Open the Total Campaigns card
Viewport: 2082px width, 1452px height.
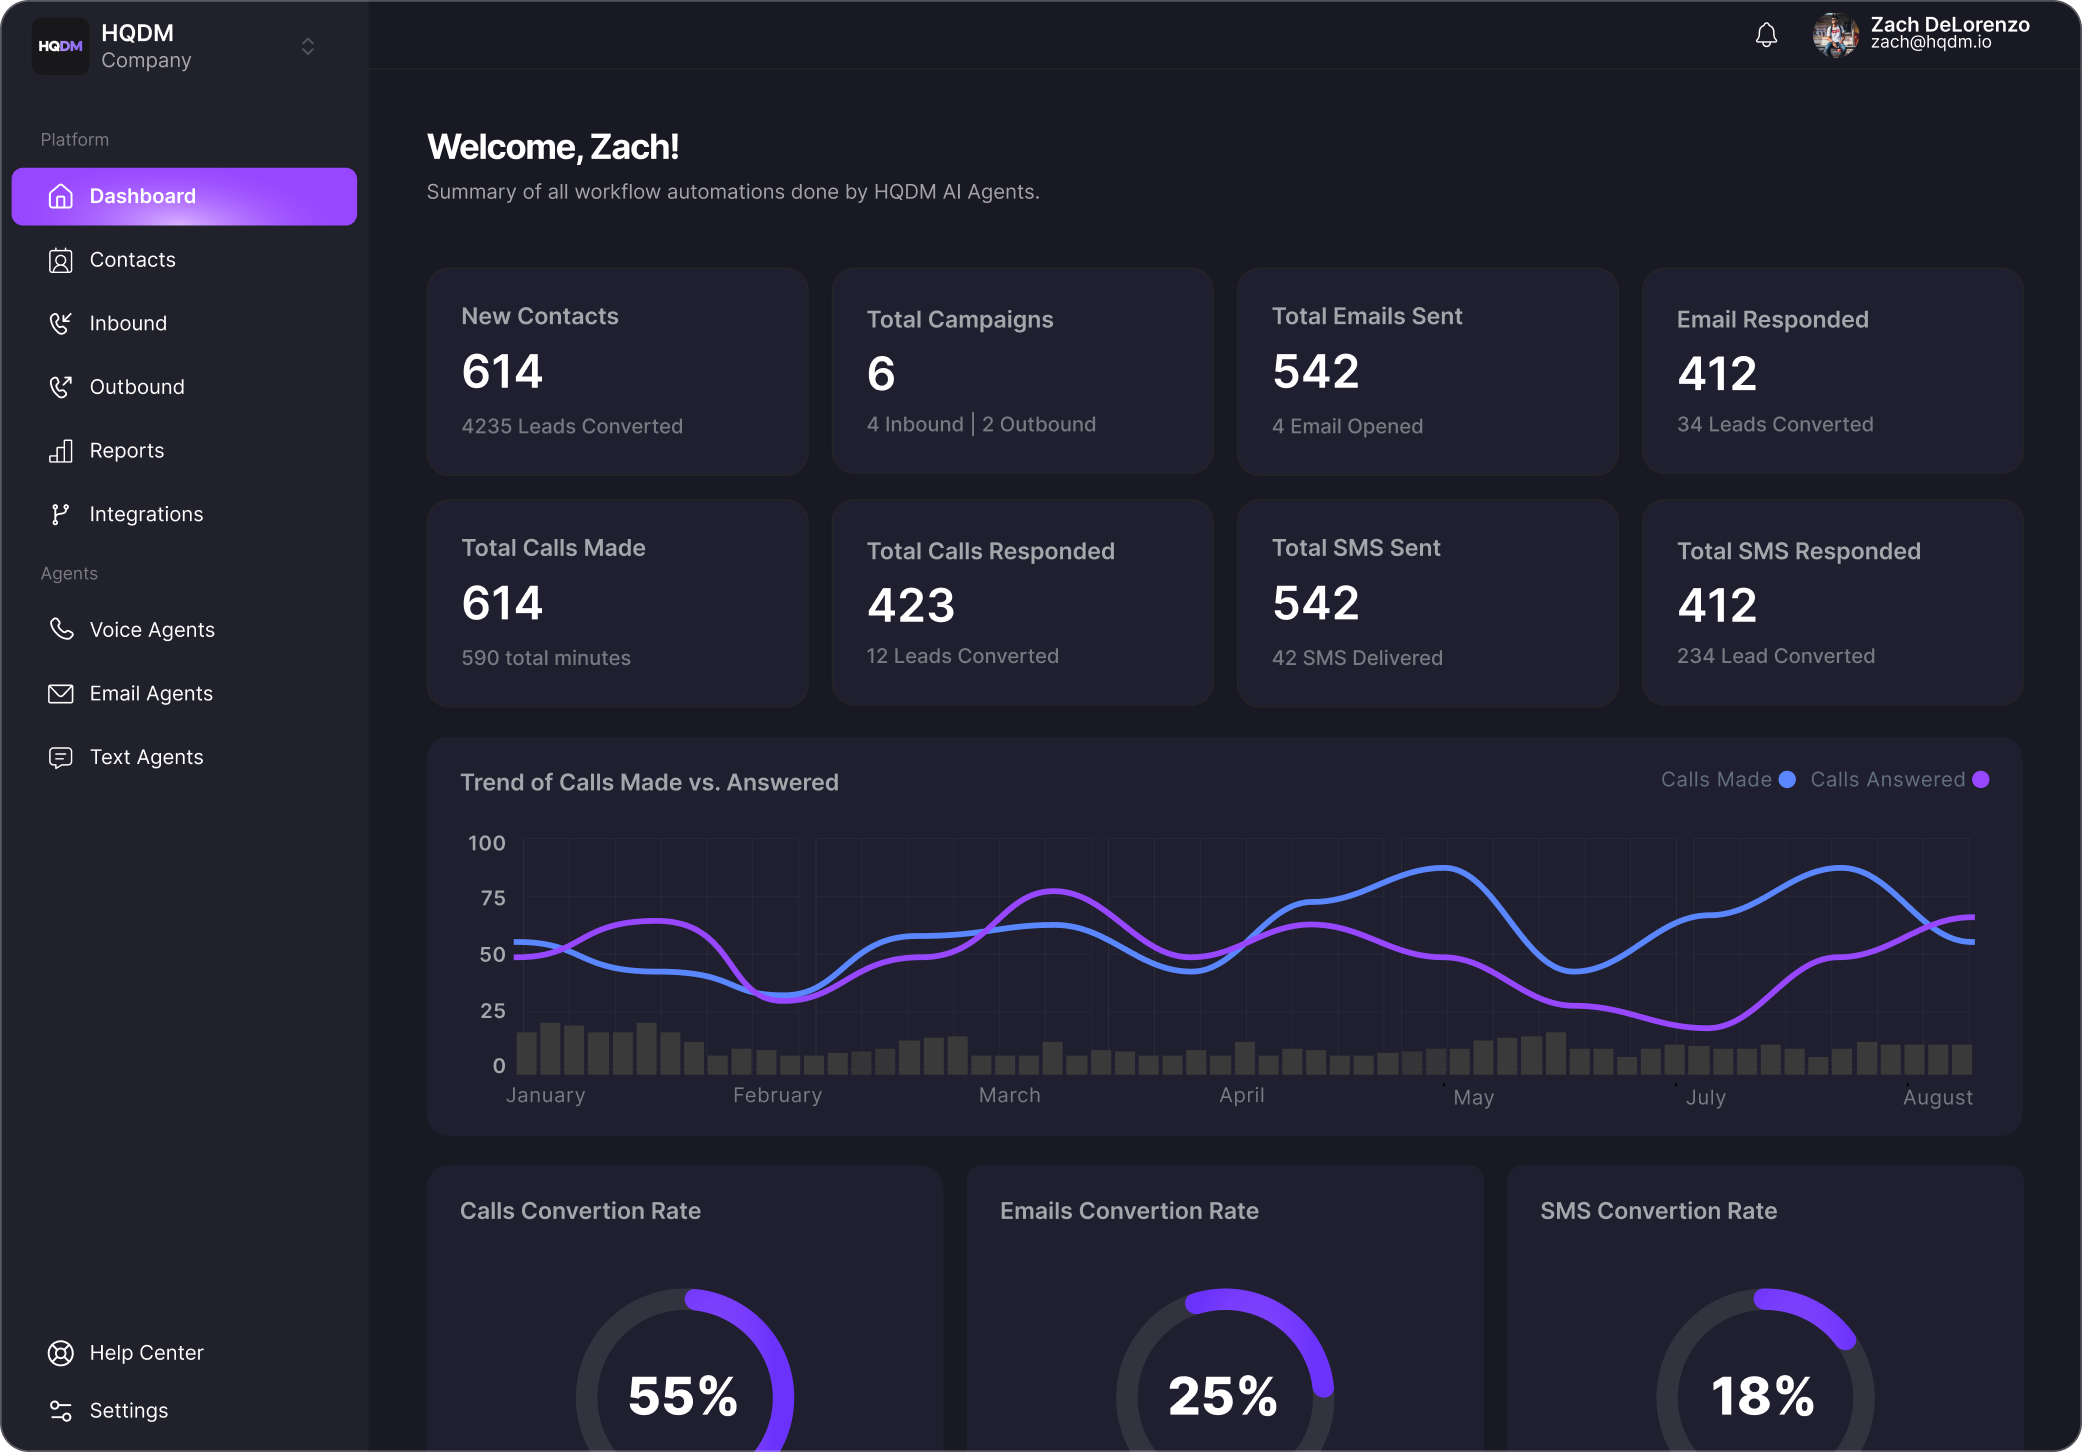(1022, 370)
